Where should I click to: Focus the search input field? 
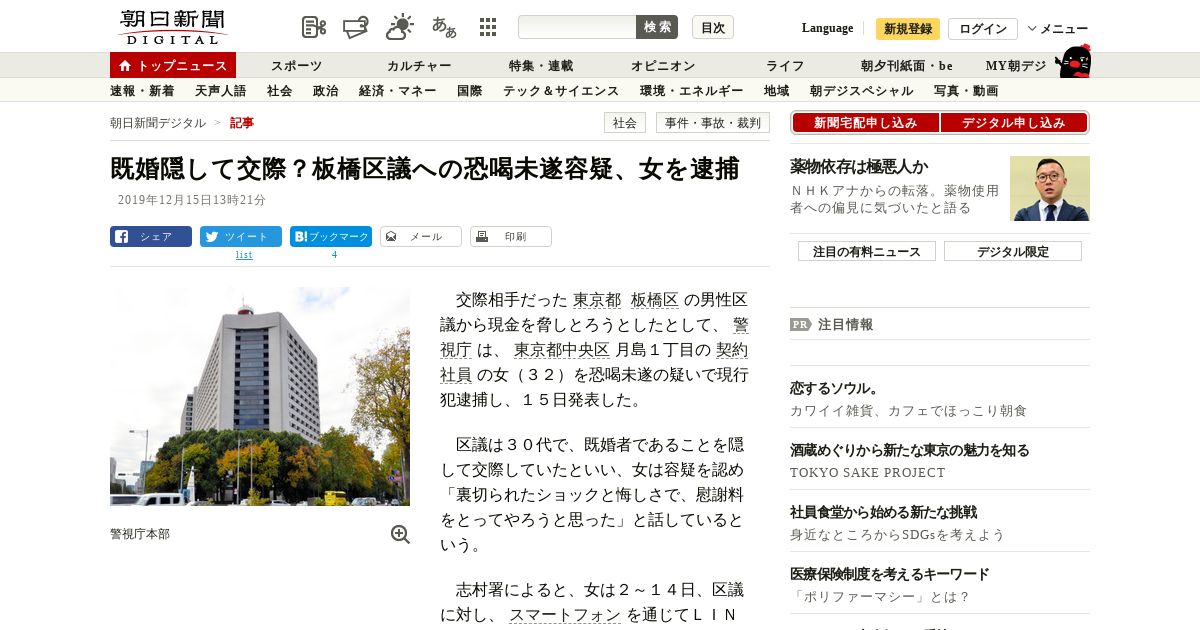(x=577, y=27)
